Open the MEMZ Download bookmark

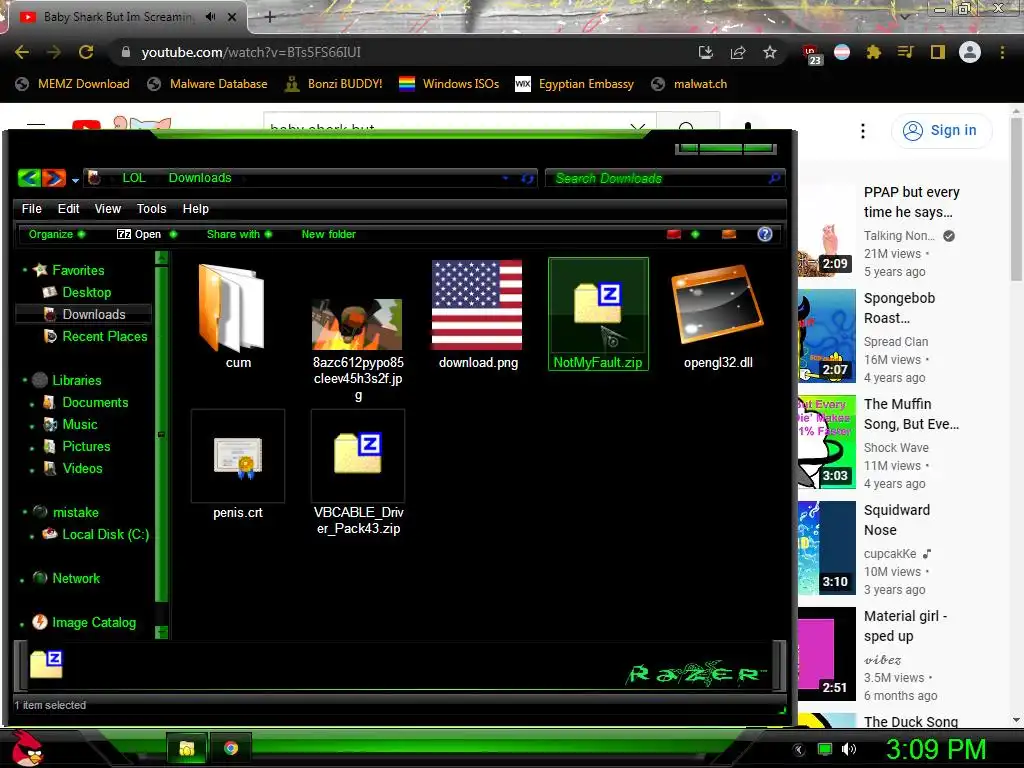[x=72, y=84]
